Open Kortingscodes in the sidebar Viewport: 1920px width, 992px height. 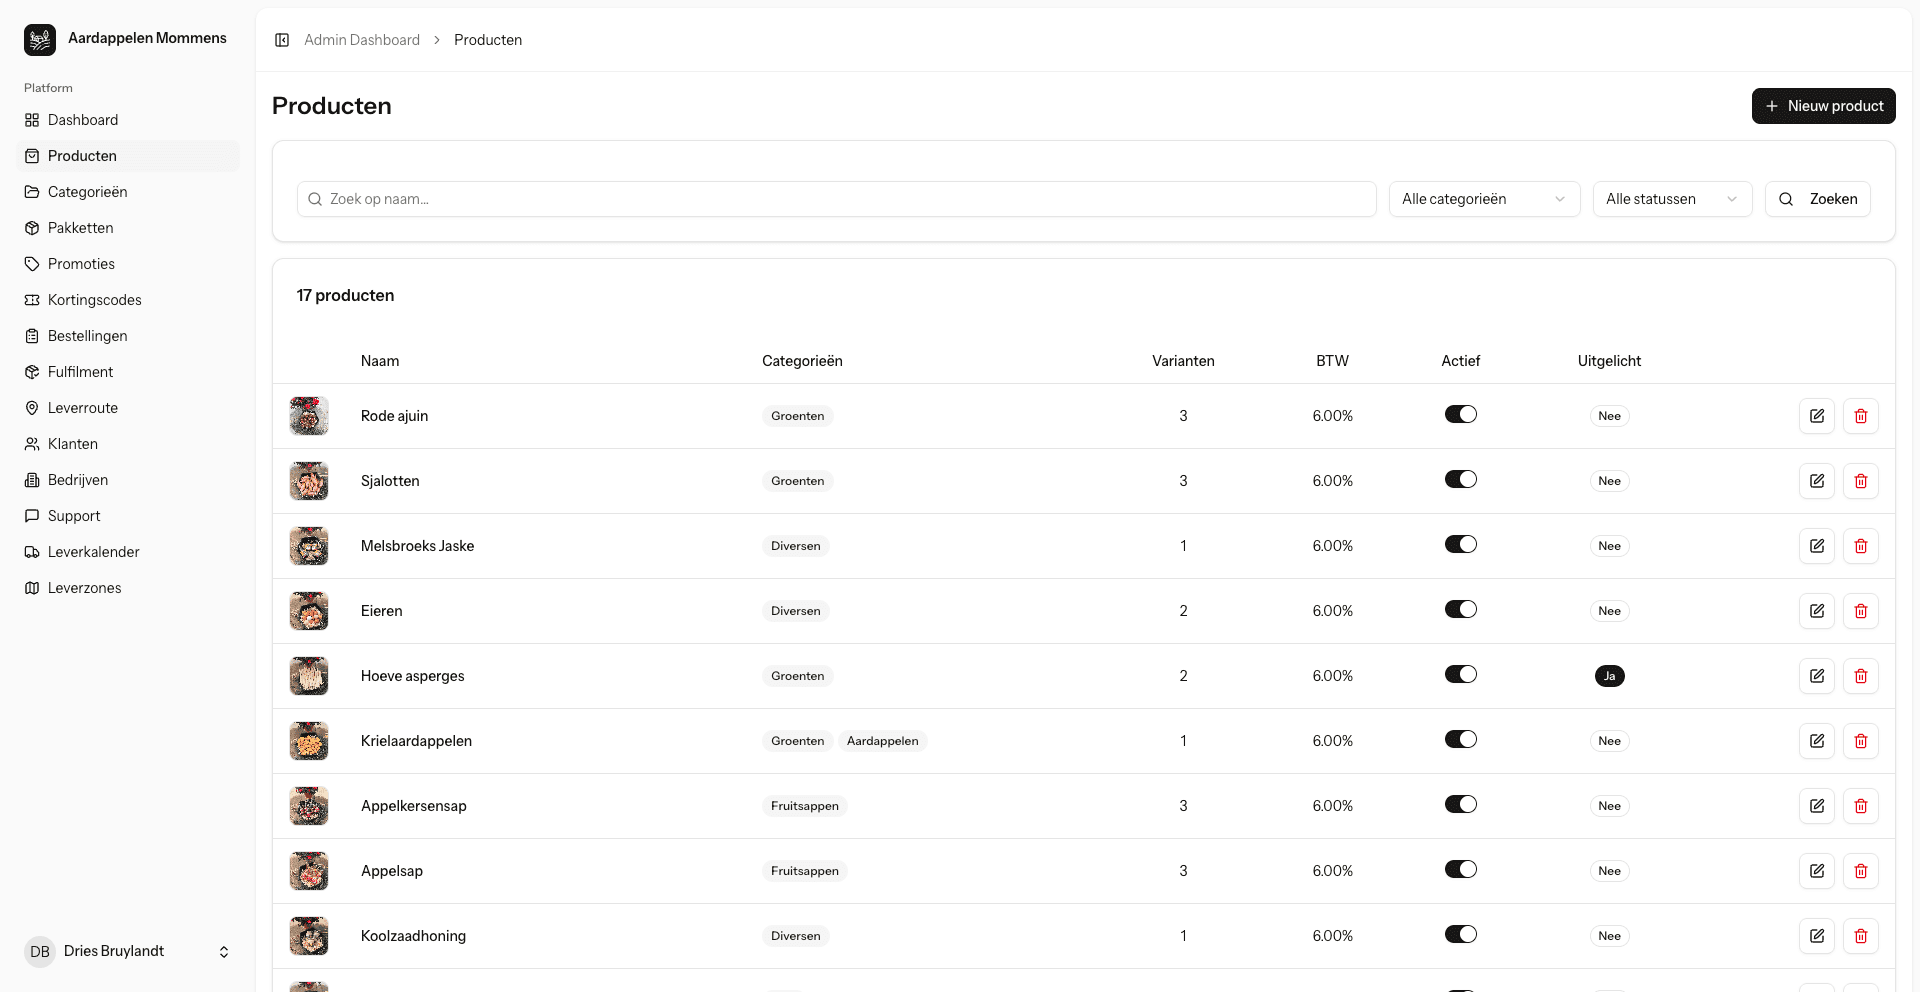point(128,300)
